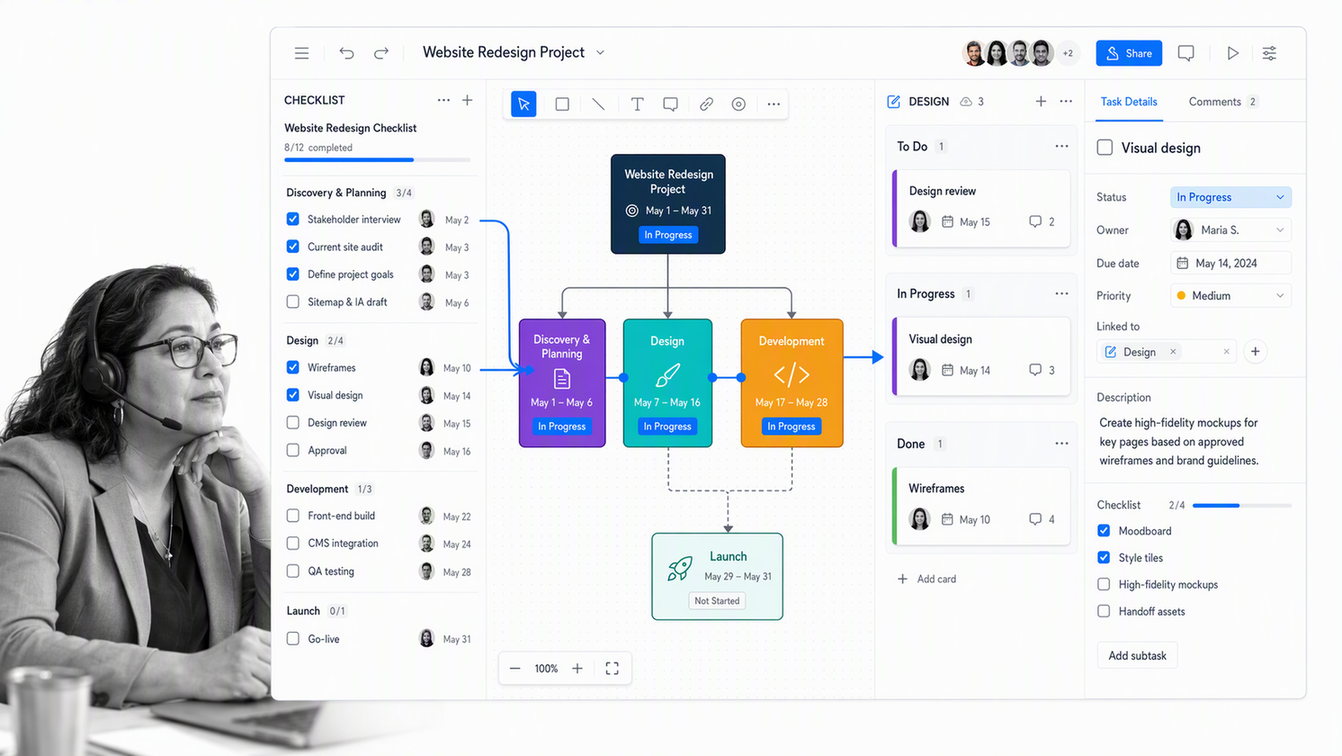Add a new checklist item with plus icon
Viewport: 1342px width, 756px height.
coord(467,100)
